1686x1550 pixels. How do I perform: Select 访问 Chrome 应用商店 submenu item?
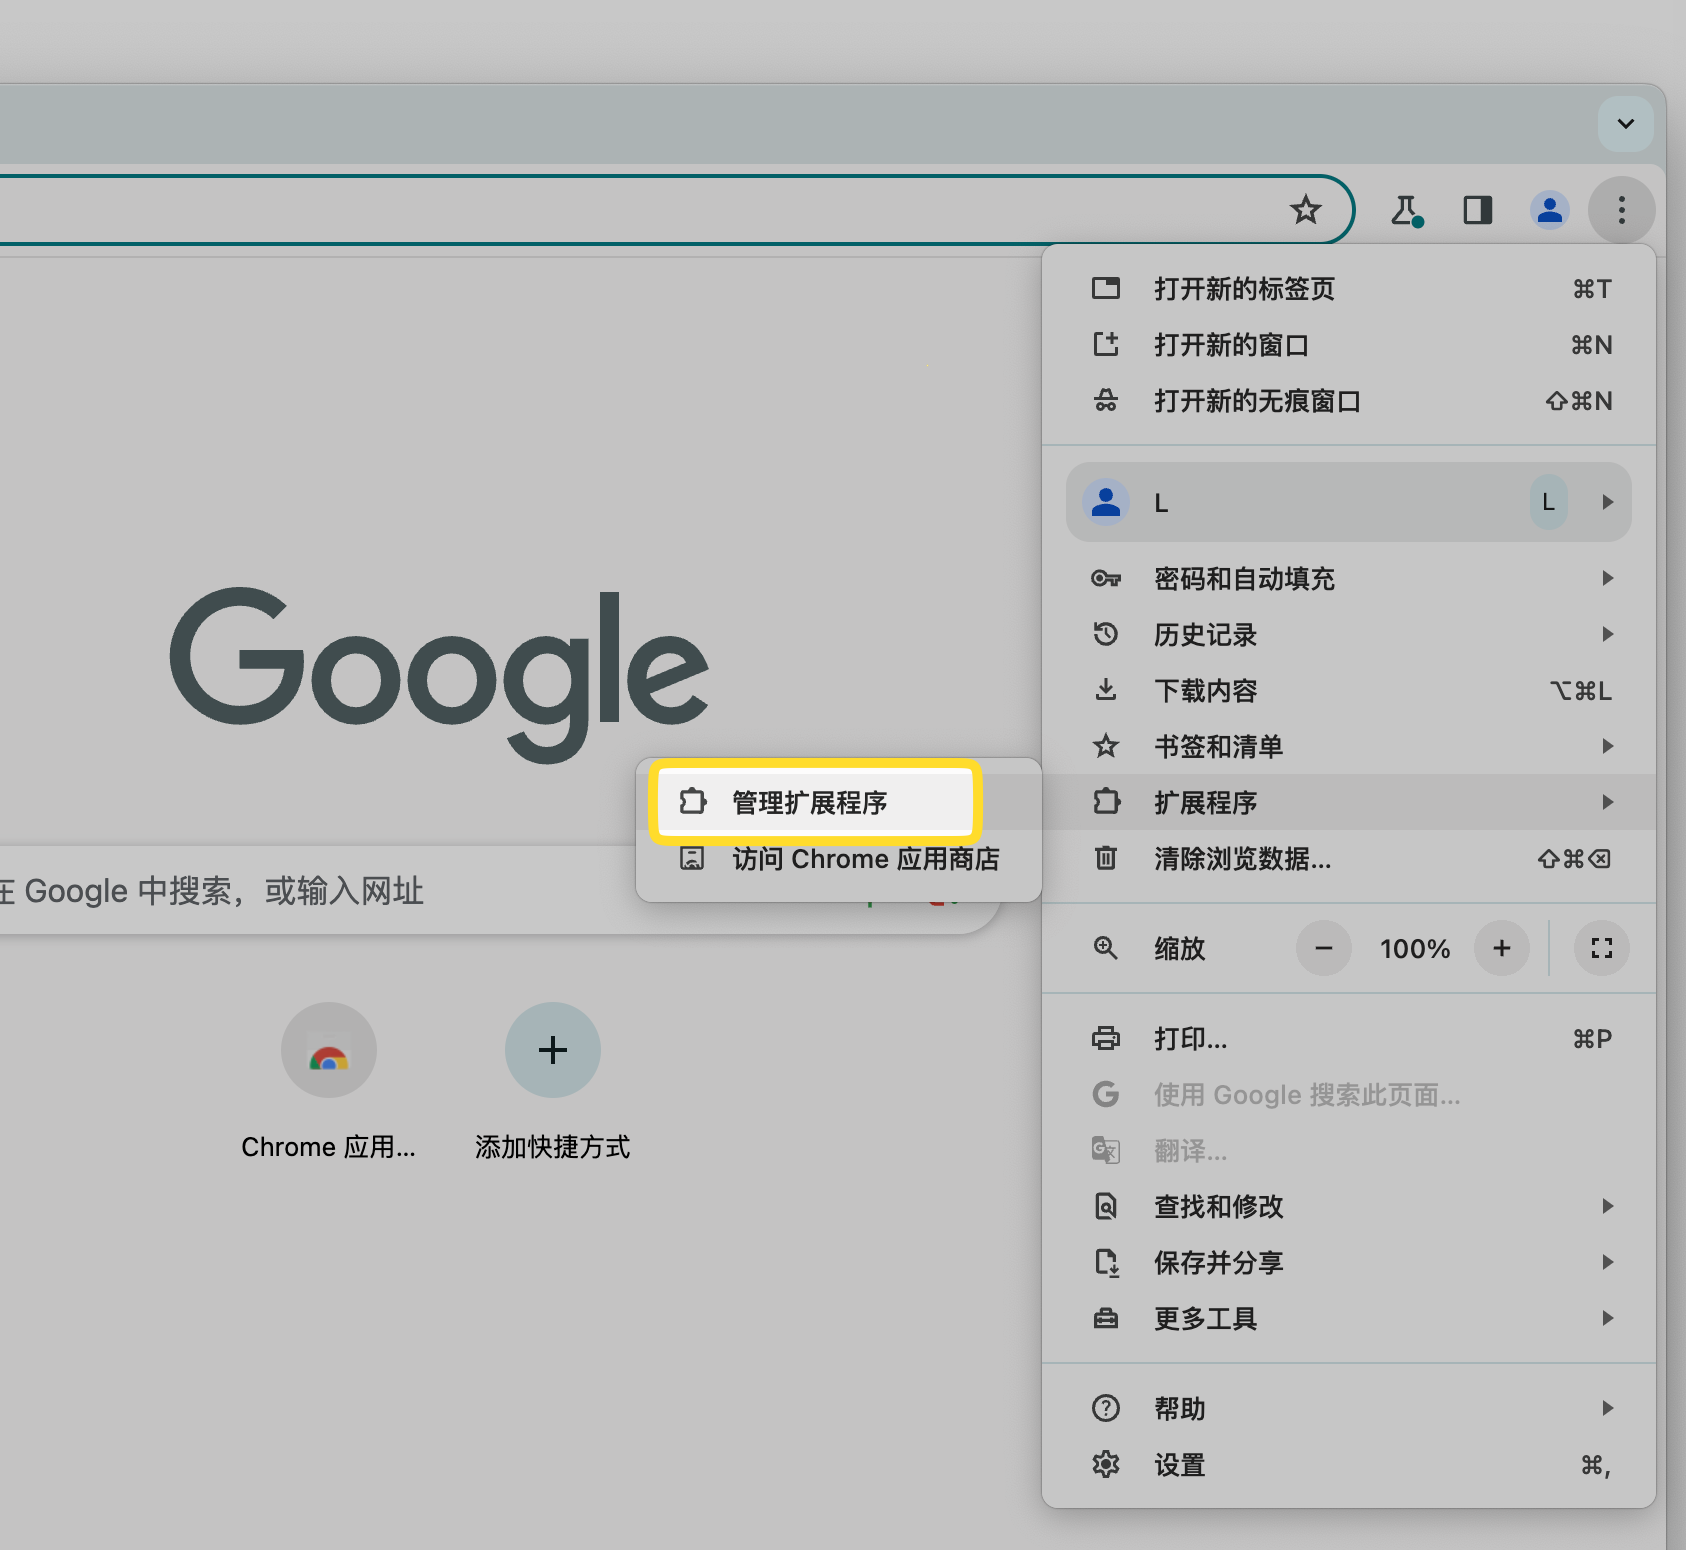[x=839, y=859]
